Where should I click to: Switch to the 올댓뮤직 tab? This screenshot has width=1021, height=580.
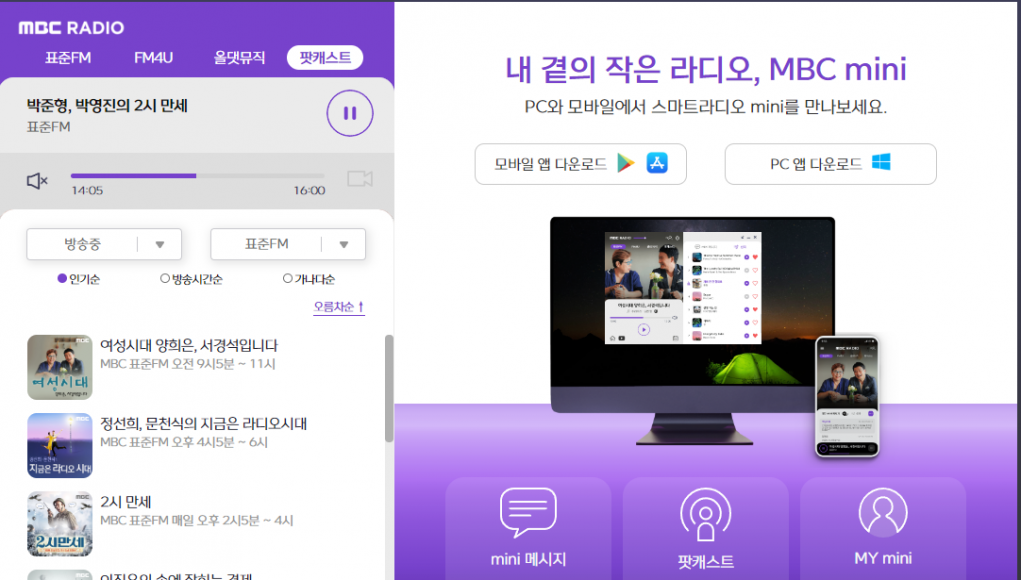pyautogui.click(x=239, y=58)
